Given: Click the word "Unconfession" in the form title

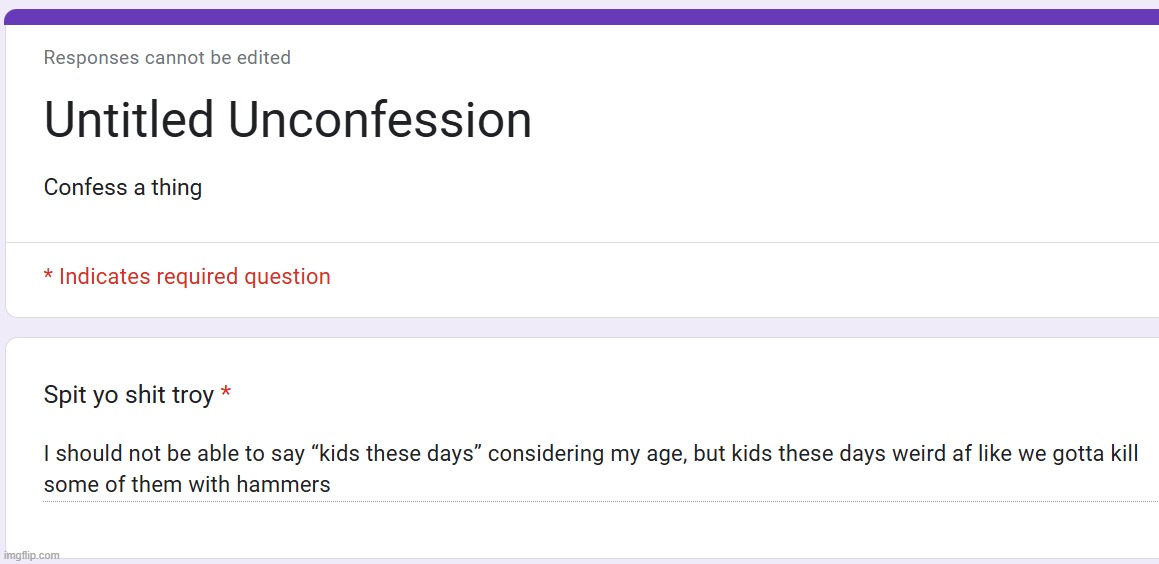Looking at the screenshot, I should point(380,120).
